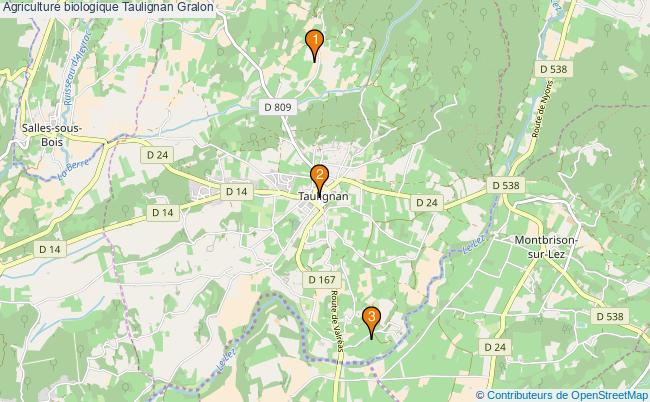Click the D 809 road shield
The image size is (650, 402).
tap(278, 107)
